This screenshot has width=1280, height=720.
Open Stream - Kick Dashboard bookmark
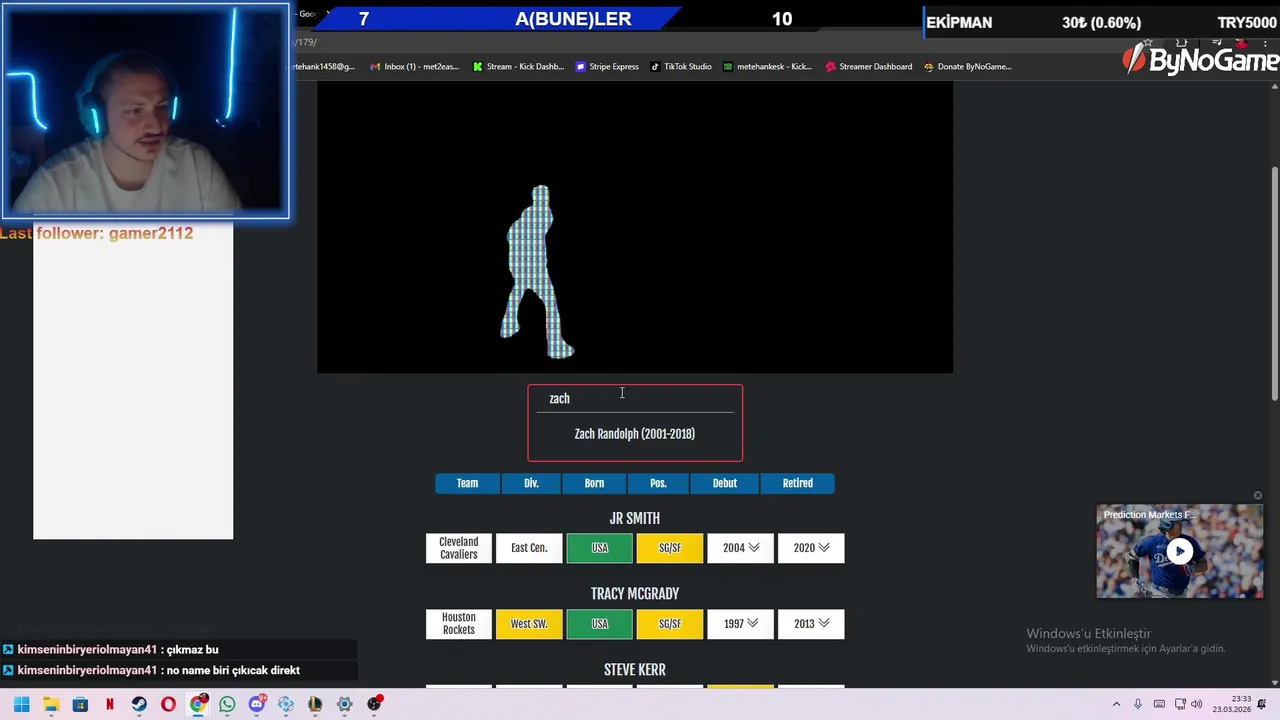pyautogui.click(x=518, y=67)
